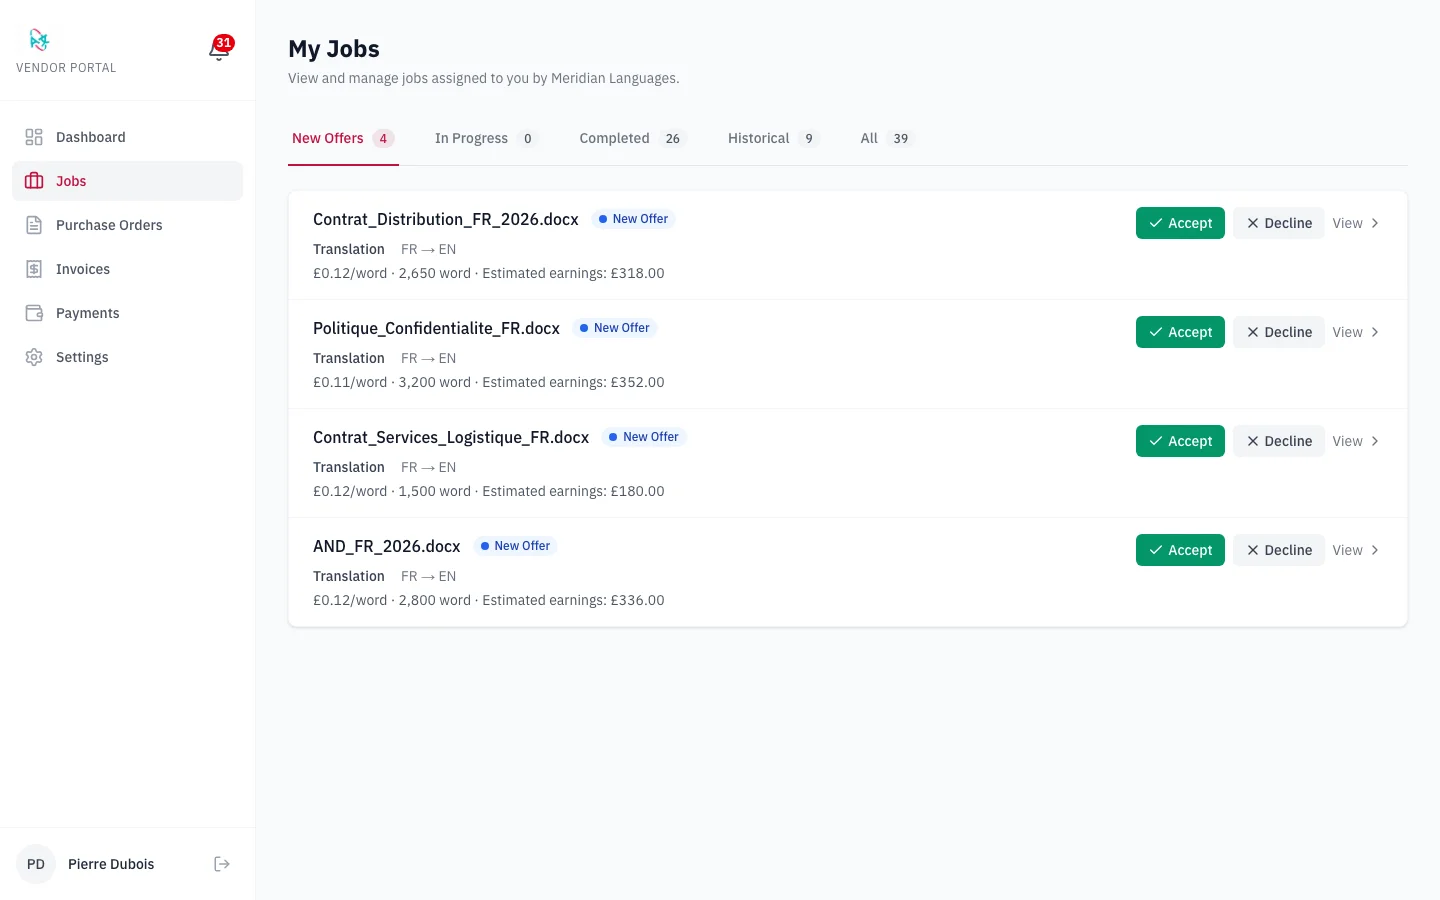This screenshot has width=1440, height=900.
Task: Open notifications bell with 31 badge
Action: point(220,48)
